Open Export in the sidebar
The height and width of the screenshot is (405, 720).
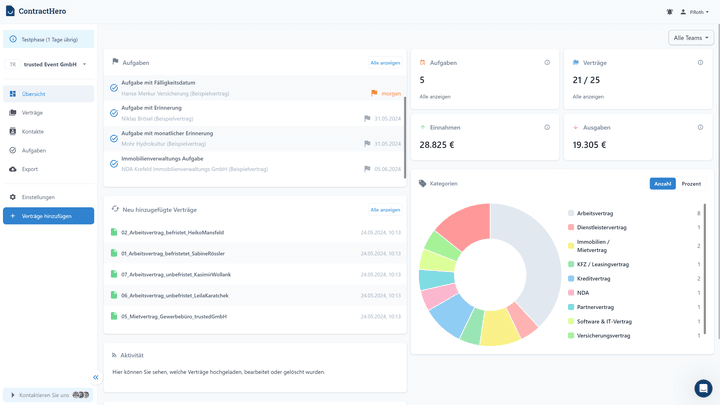pyautogui.click(x=48, y=169)
